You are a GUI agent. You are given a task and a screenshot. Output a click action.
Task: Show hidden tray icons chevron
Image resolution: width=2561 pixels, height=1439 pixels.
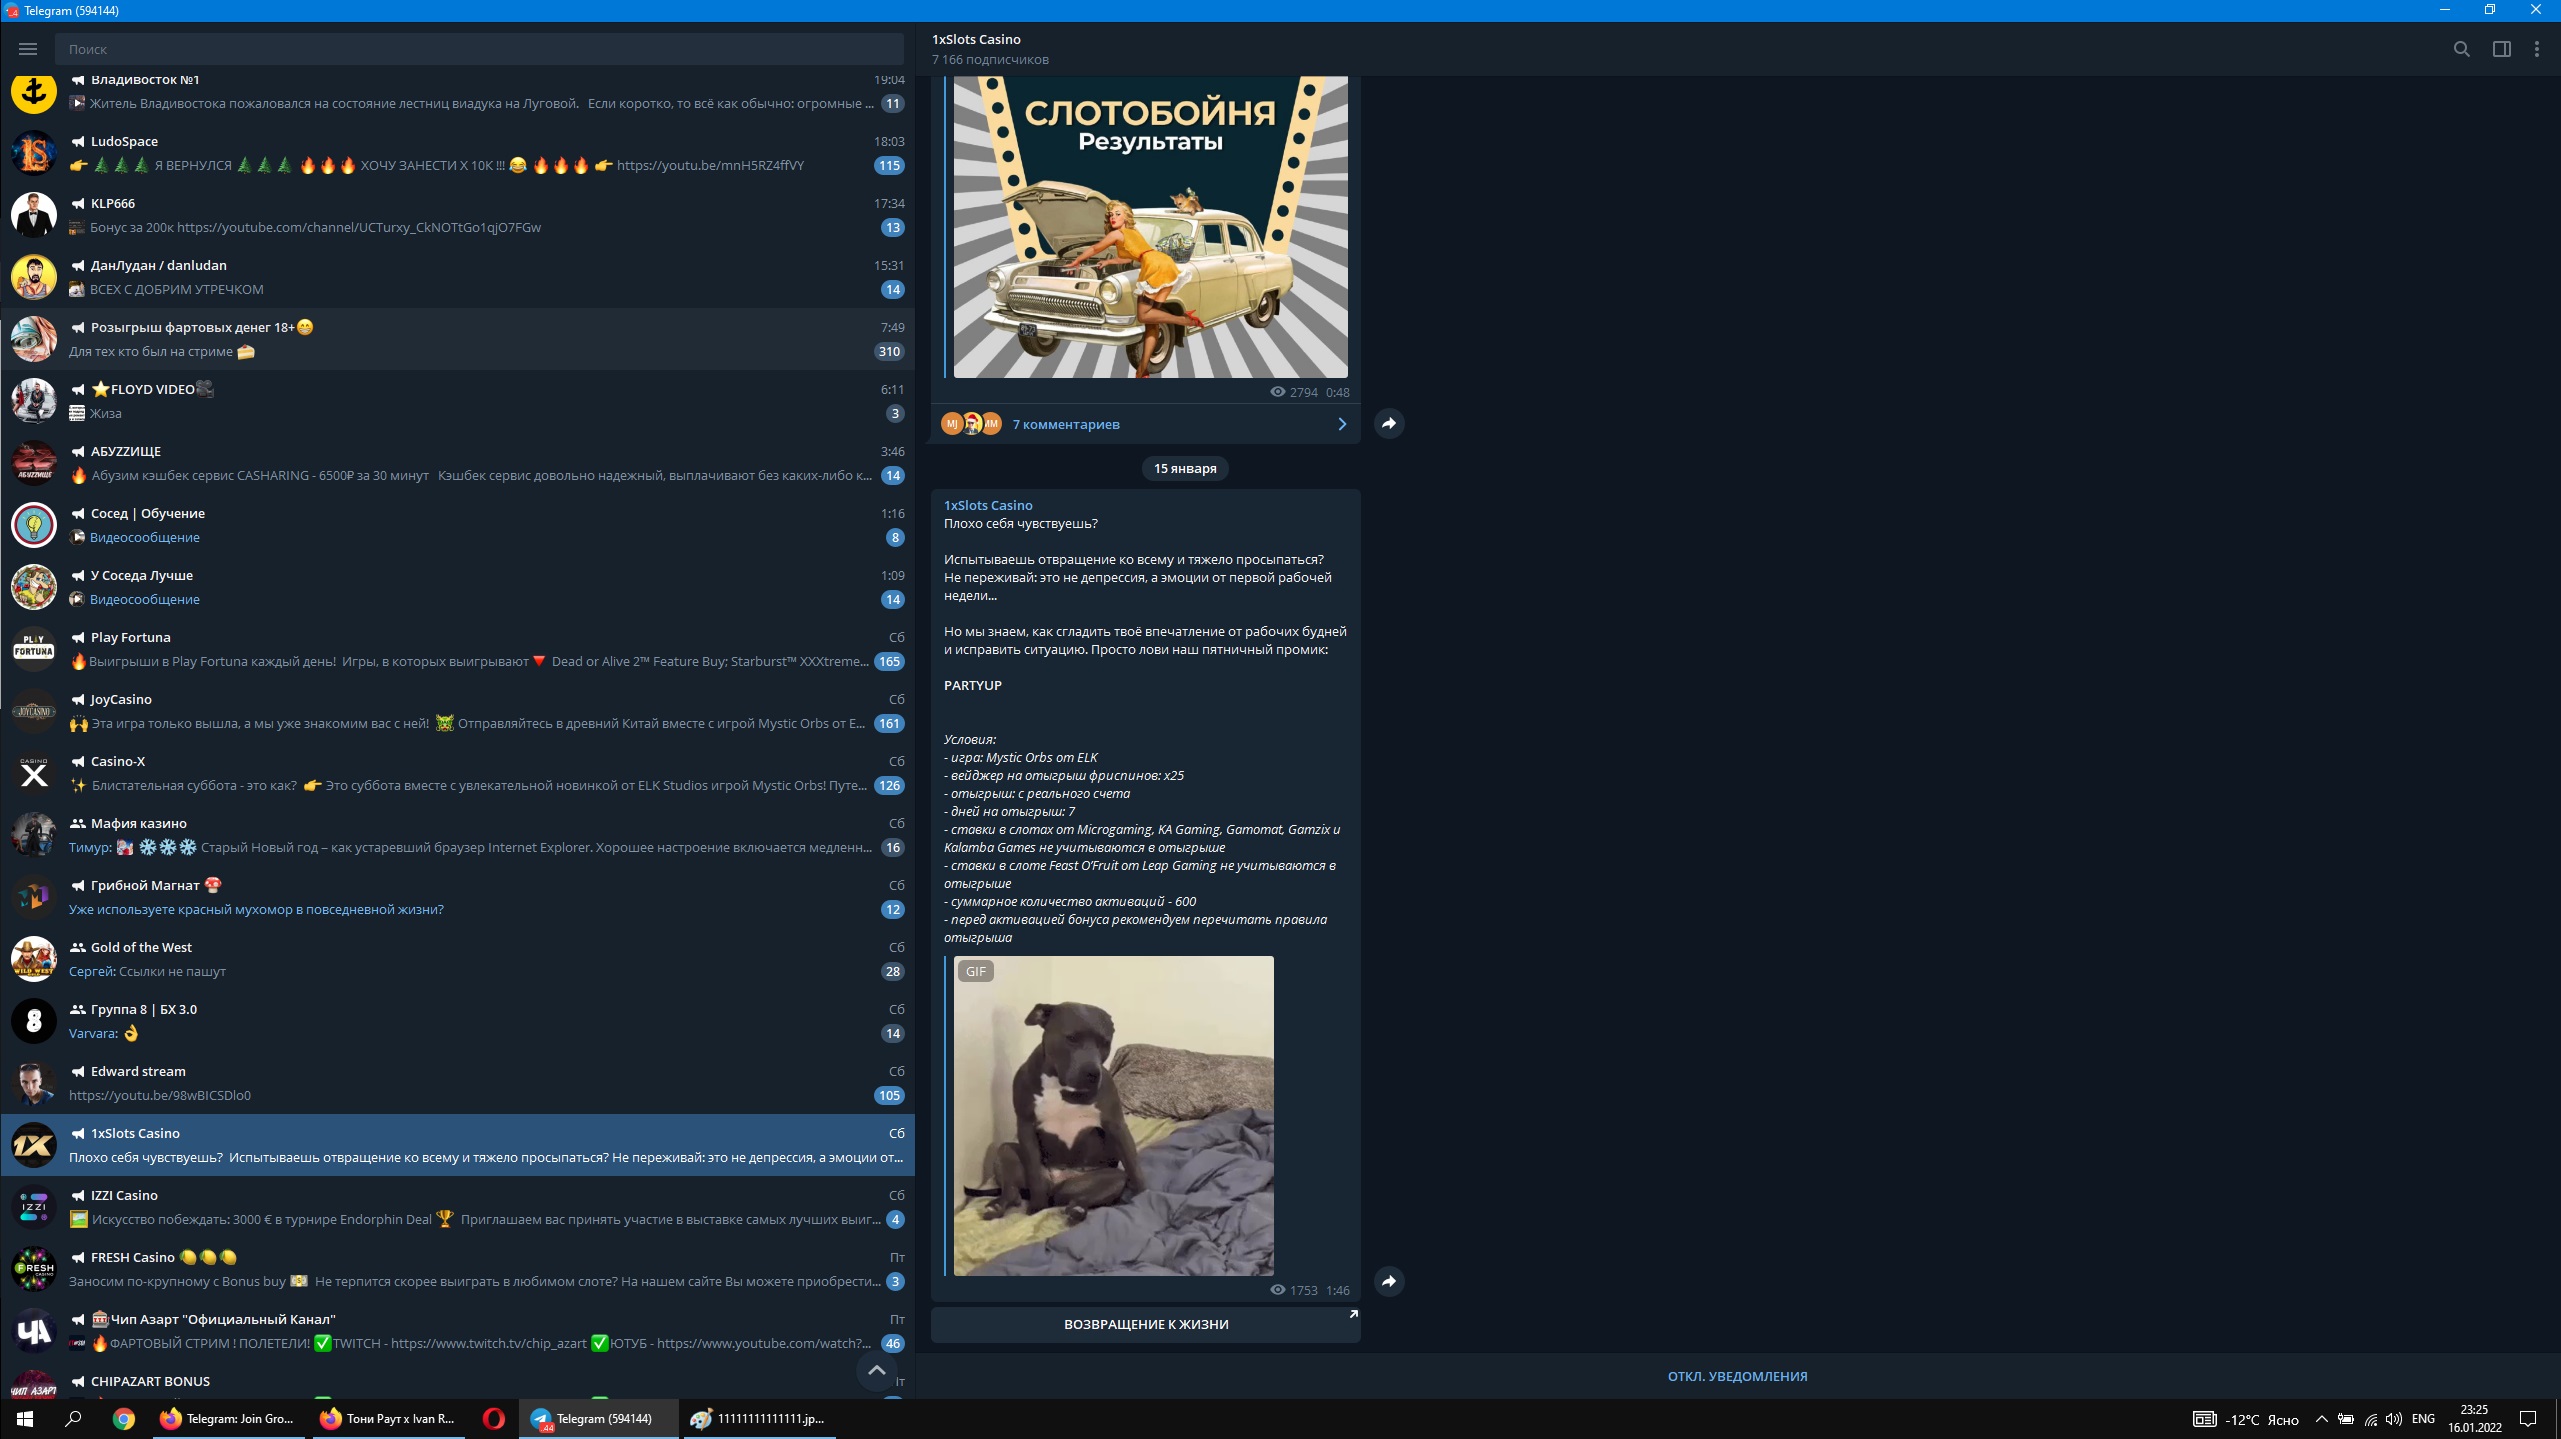pyautogui.click(x=2321, y=1419)
